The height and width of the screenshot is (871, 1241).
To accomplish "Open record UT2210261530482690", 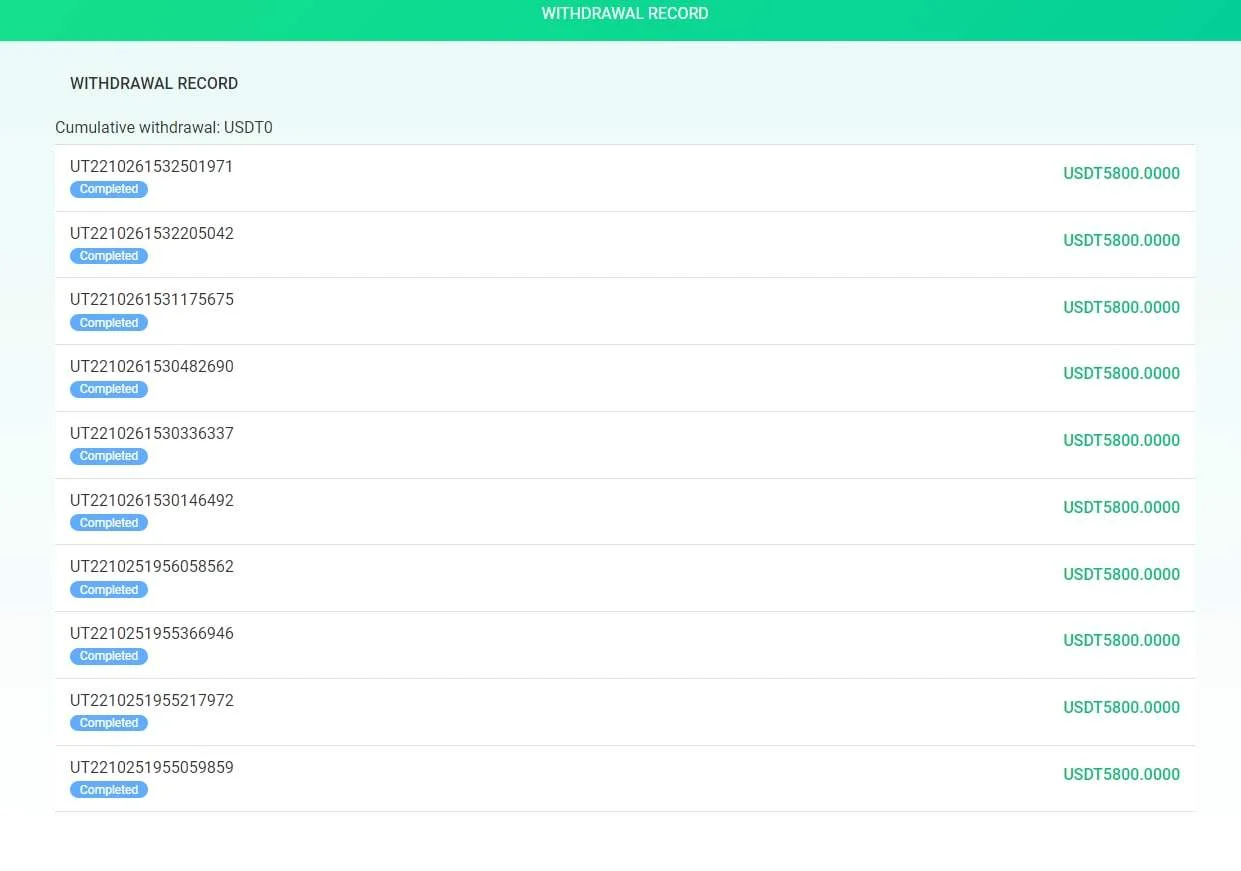I will (x=625, y=378).
